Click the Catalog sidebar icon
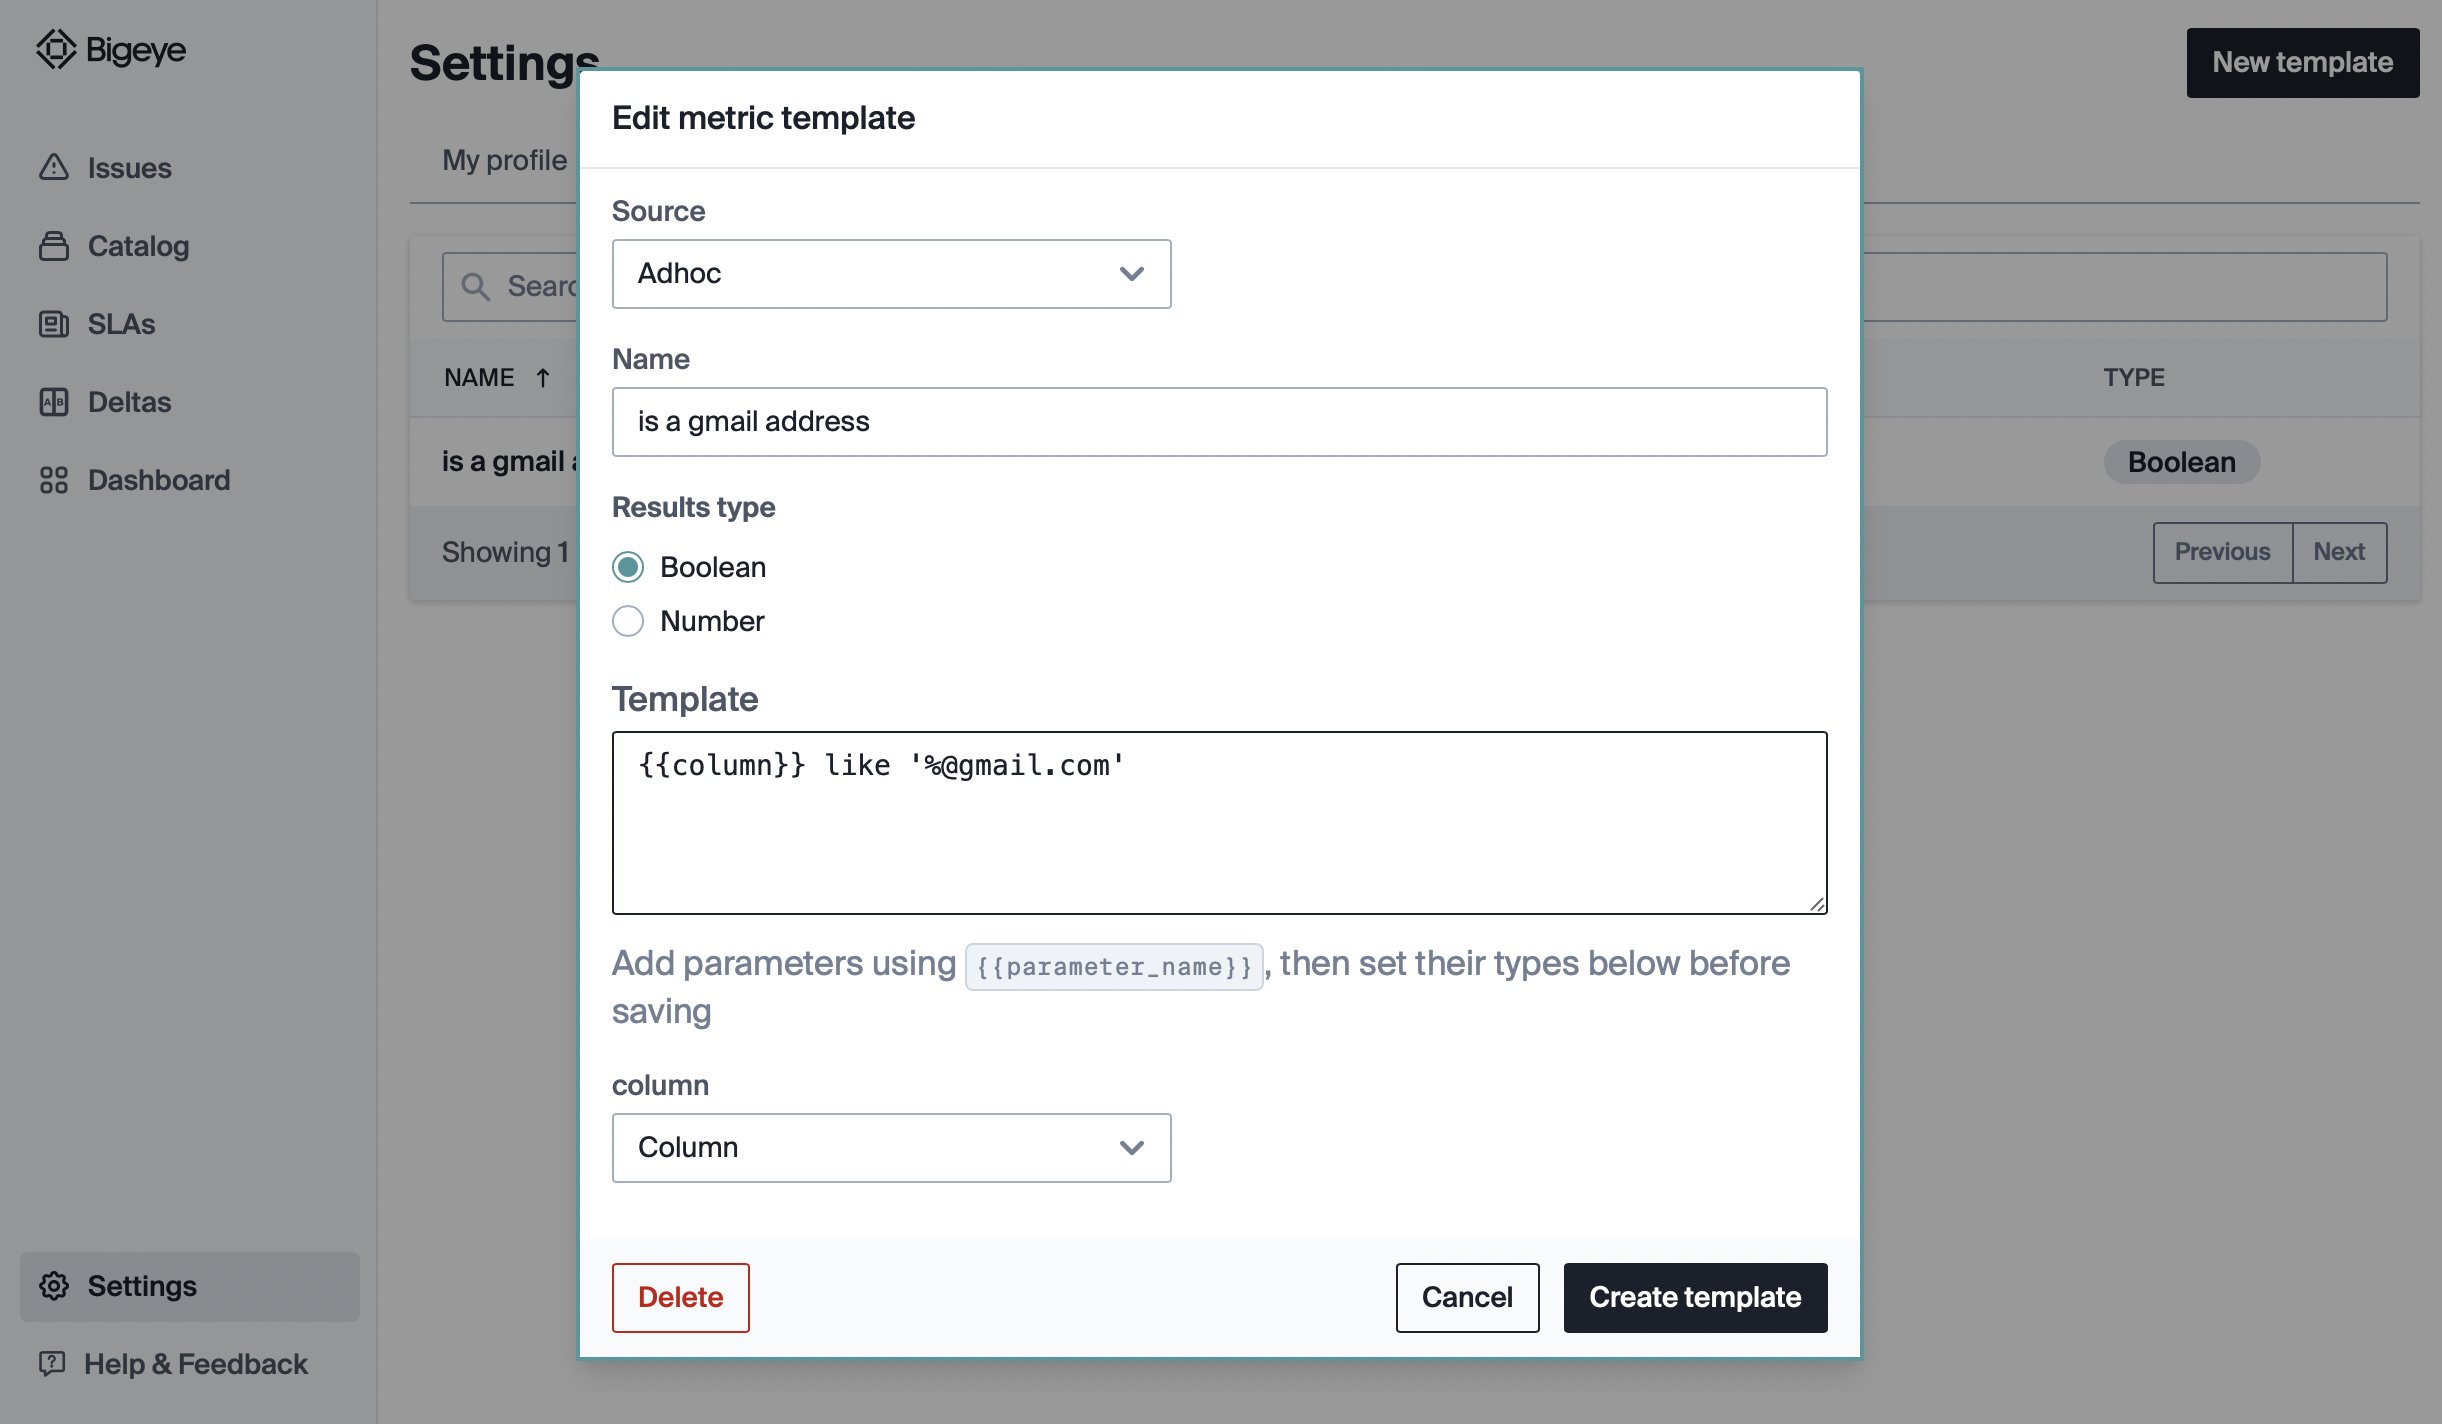Image resolution: width=2442 pixels, height=1424 pixels. point(54,246)
